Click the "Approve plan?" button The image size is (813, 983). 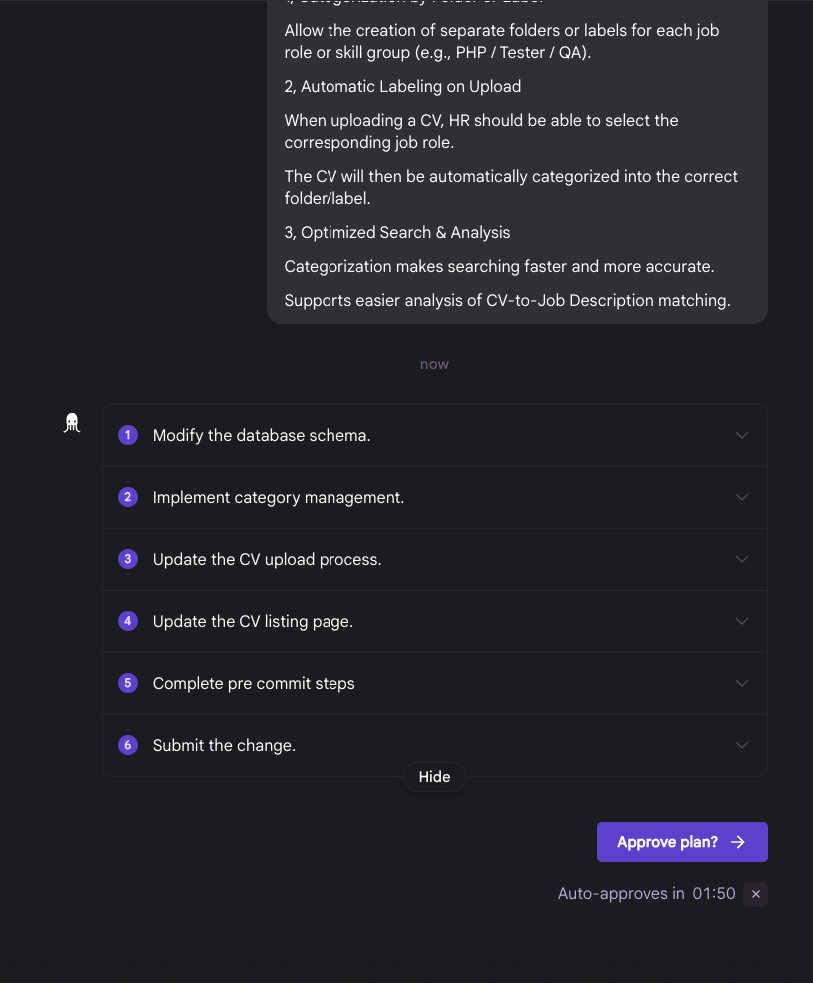tap(682, 842)
